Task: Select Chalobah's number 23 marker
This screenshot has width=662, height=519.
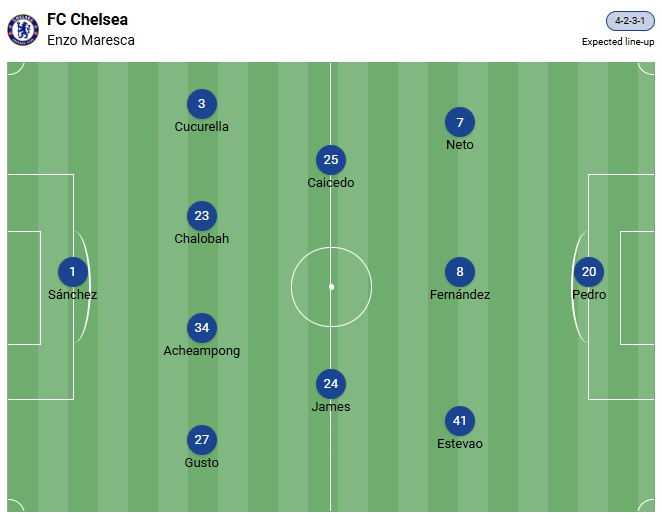Action: tap(202, 216)
